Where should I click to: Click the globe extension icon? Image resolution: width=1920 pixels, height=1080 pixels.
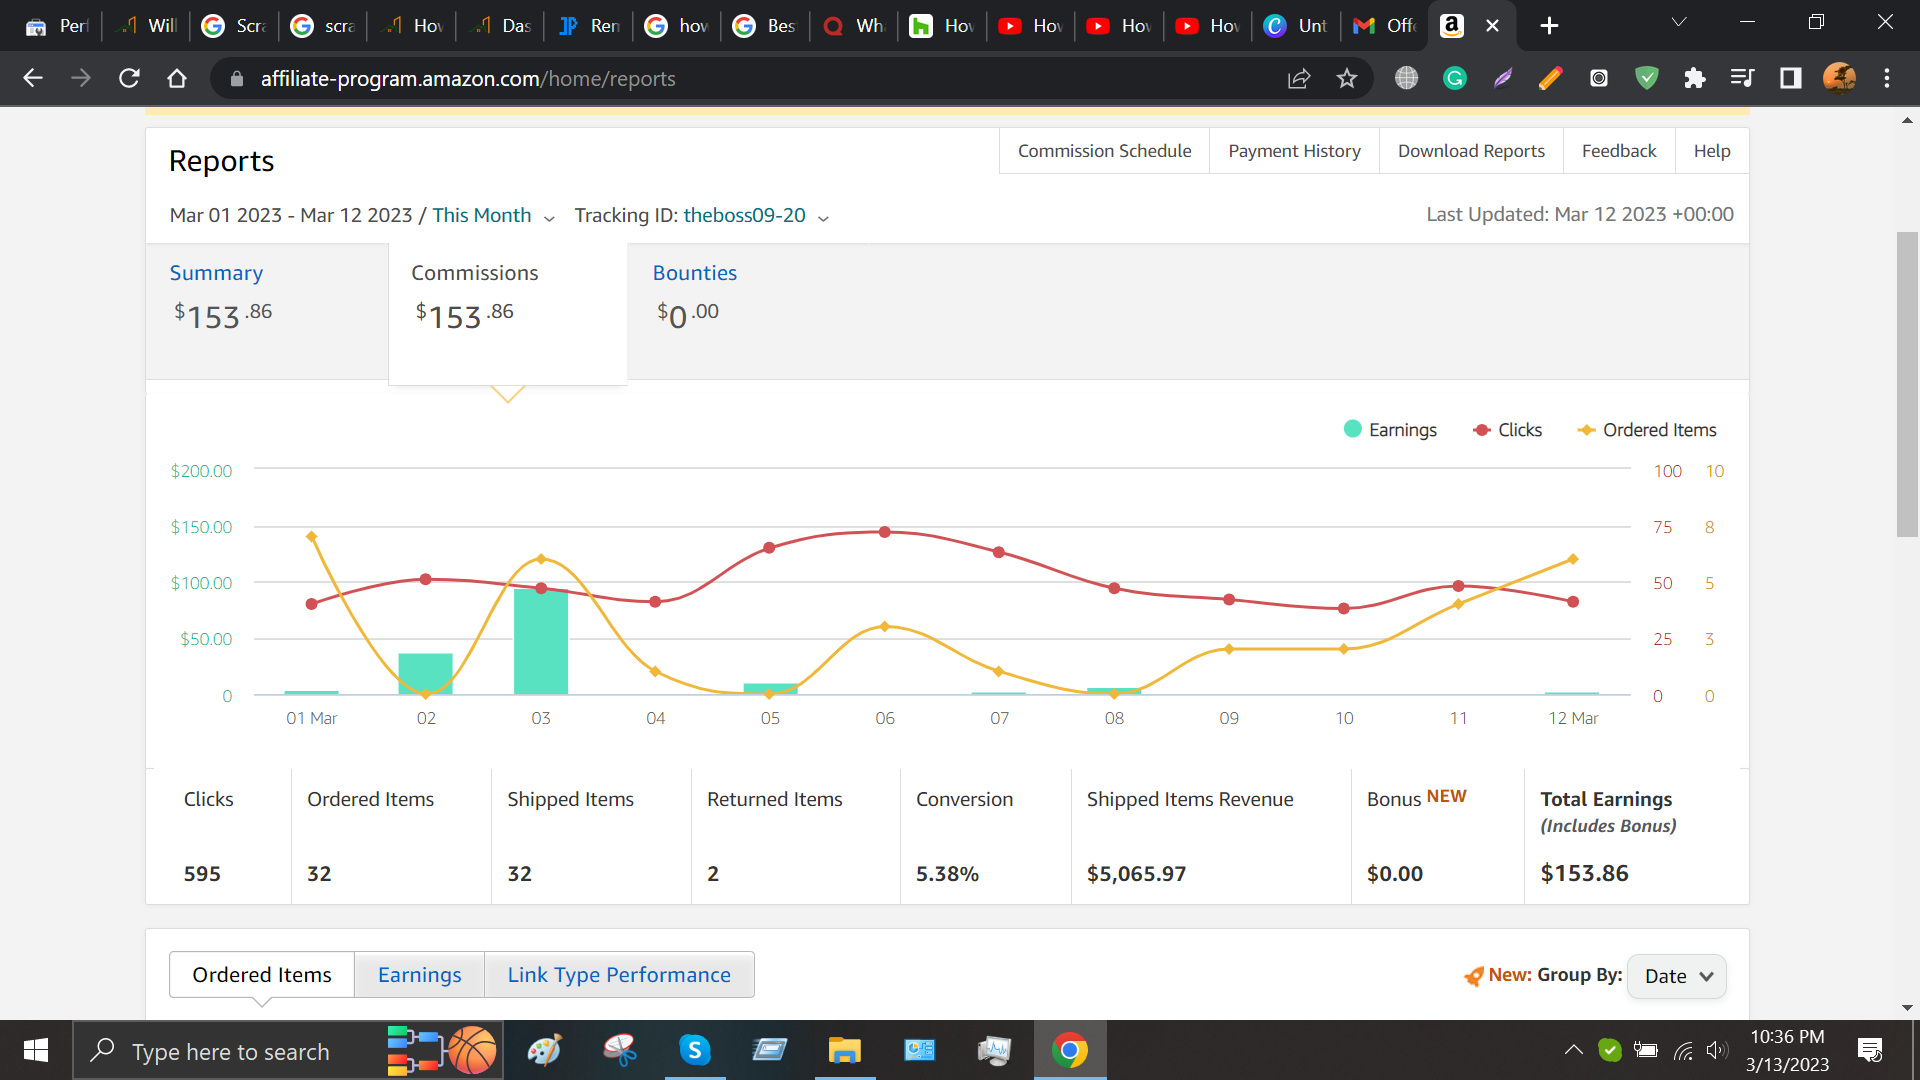point(1407,78)
